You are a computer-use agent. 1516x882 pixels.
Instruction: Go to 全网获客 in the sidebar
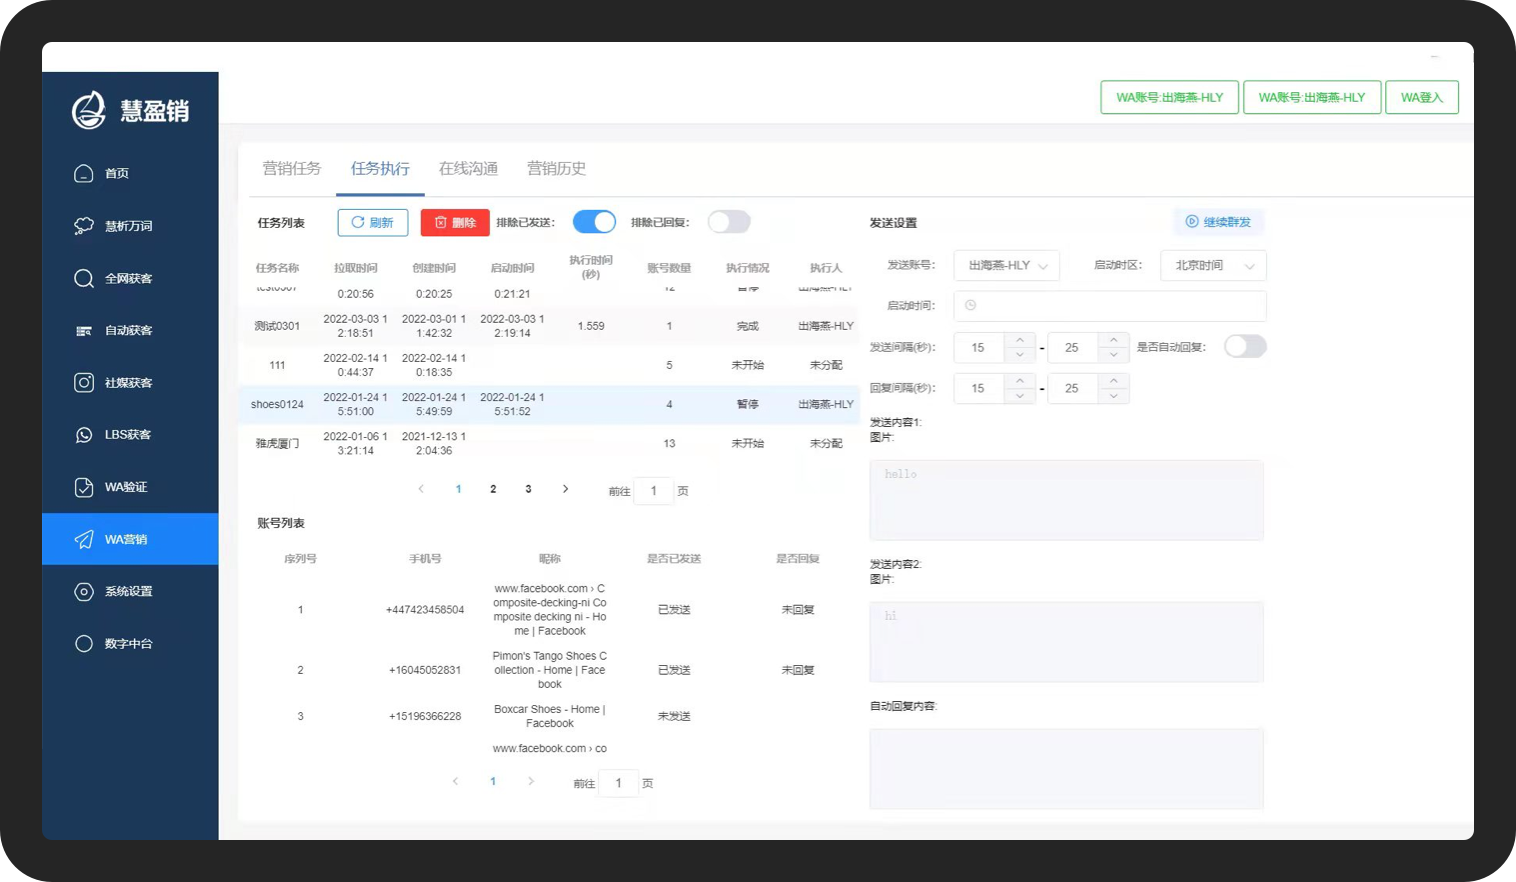130,278
